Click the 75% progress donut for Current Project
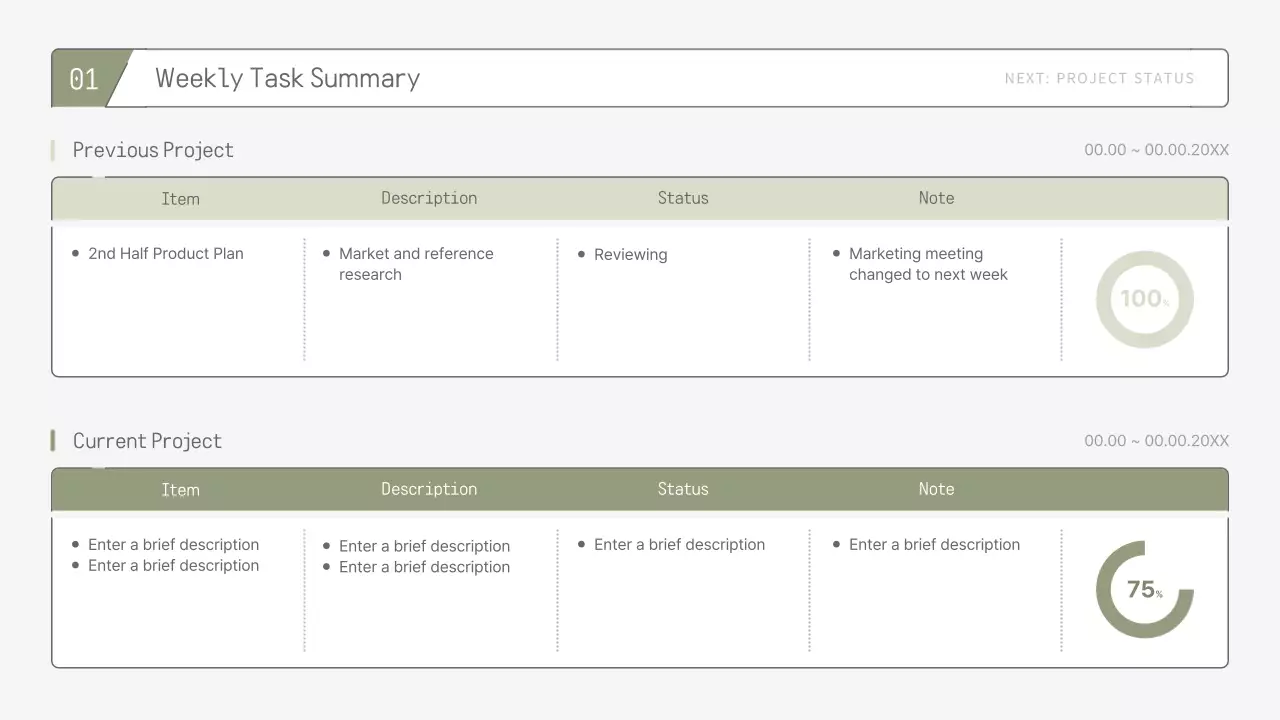The height and width of the screenshot is (720, 1280). [x=1144, y=589]
